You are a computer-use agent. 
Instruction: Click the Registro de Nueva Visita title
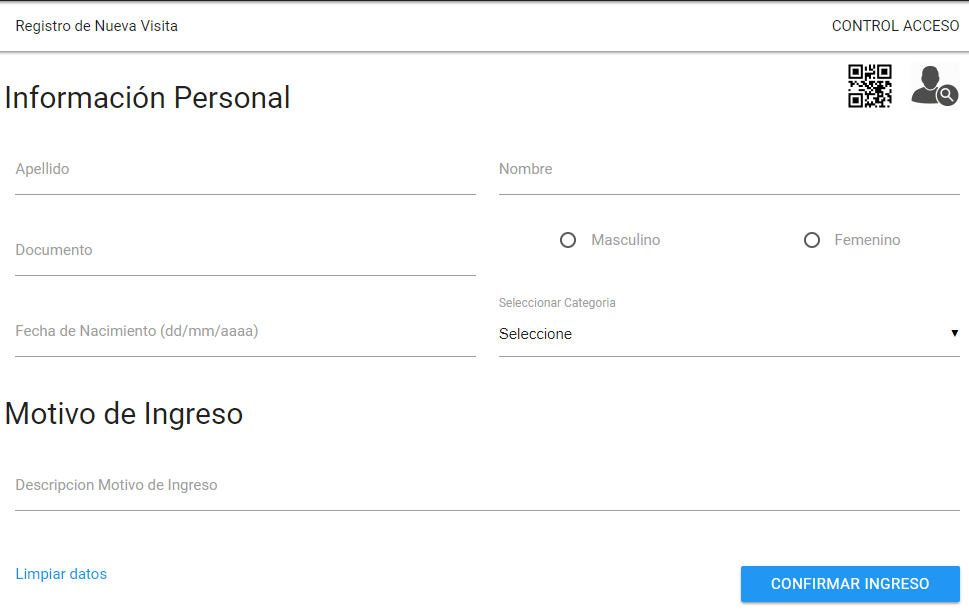point(97,26)
